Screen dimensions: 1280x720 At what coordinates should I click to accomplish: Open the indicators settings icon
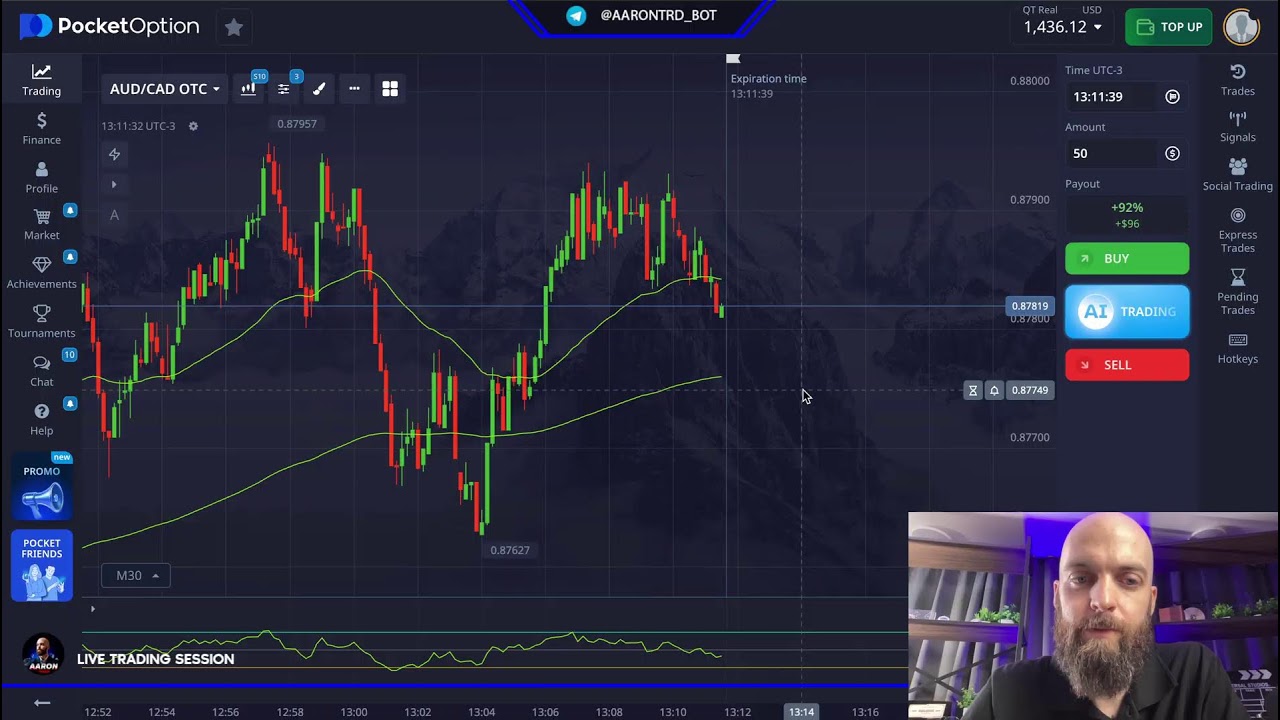284,89
